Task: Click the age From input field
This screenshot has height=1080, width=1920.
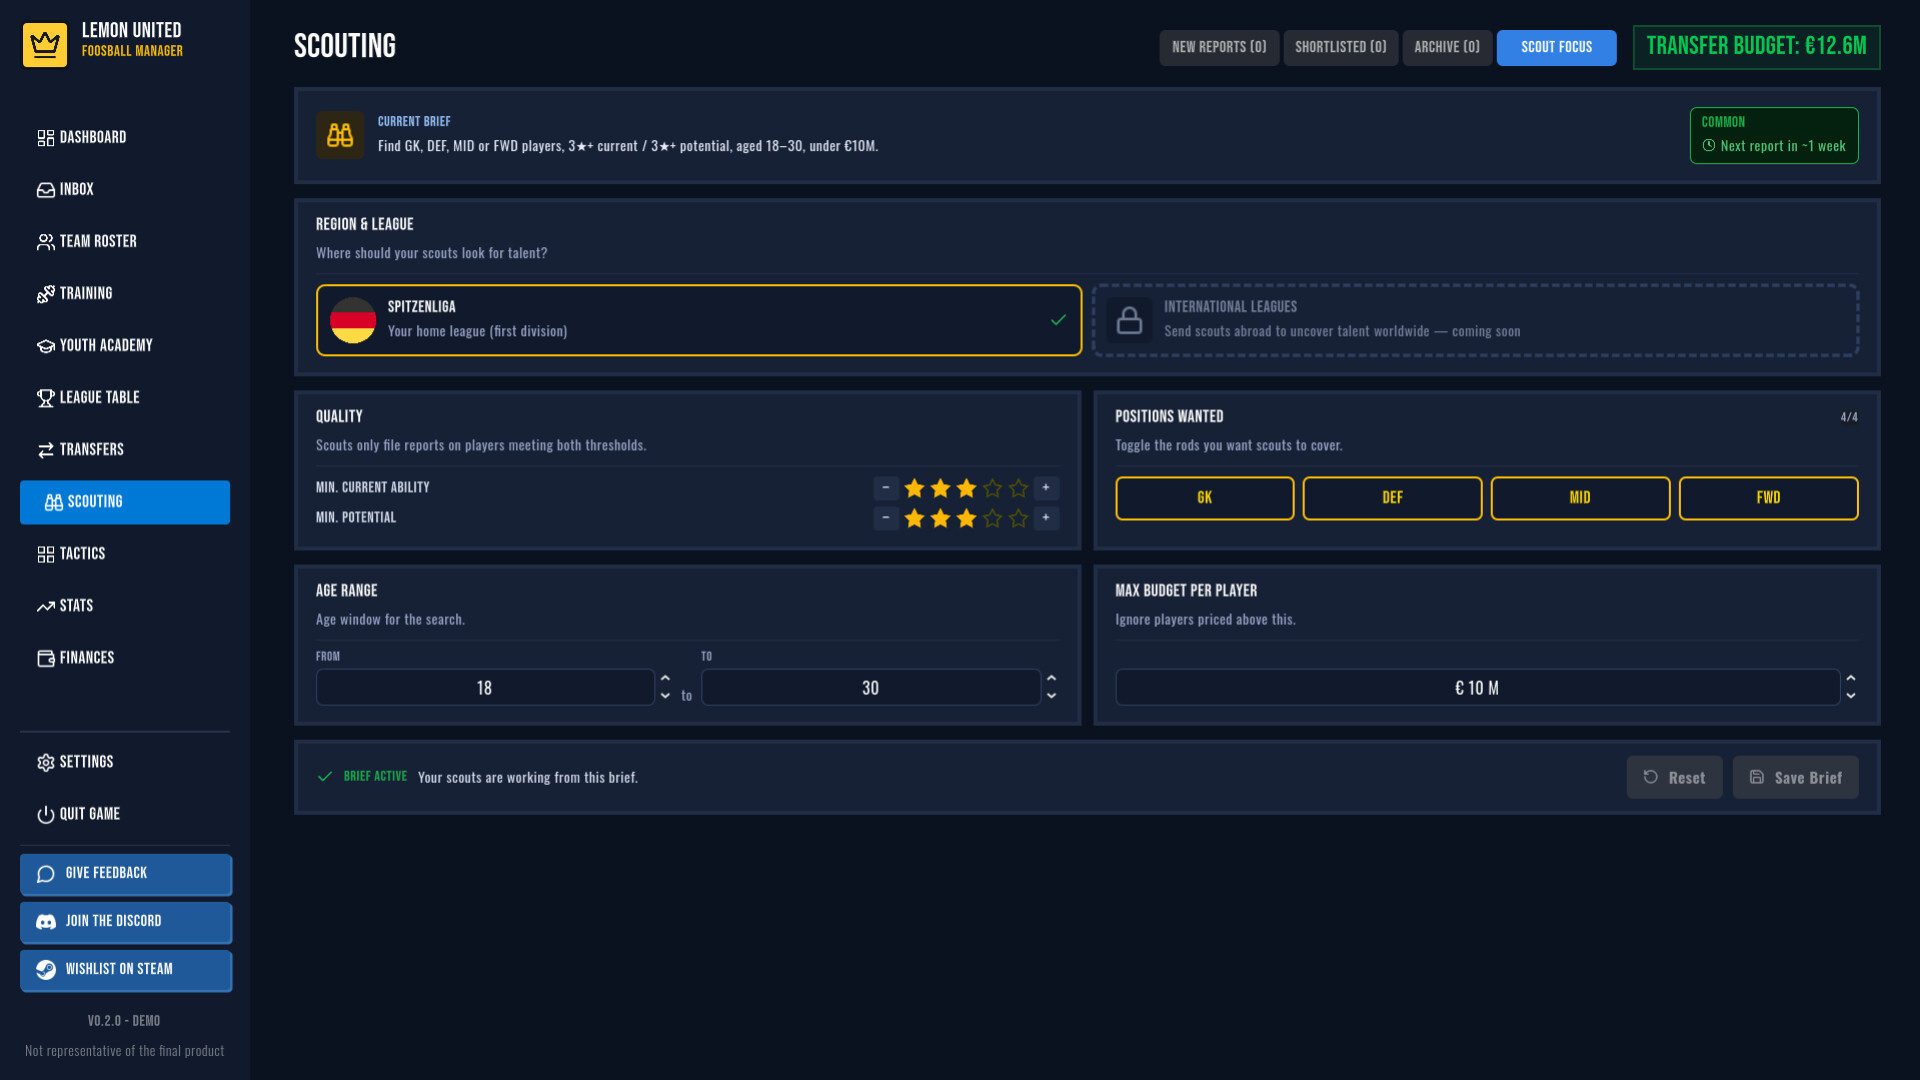Action: (x=485, y=688)
